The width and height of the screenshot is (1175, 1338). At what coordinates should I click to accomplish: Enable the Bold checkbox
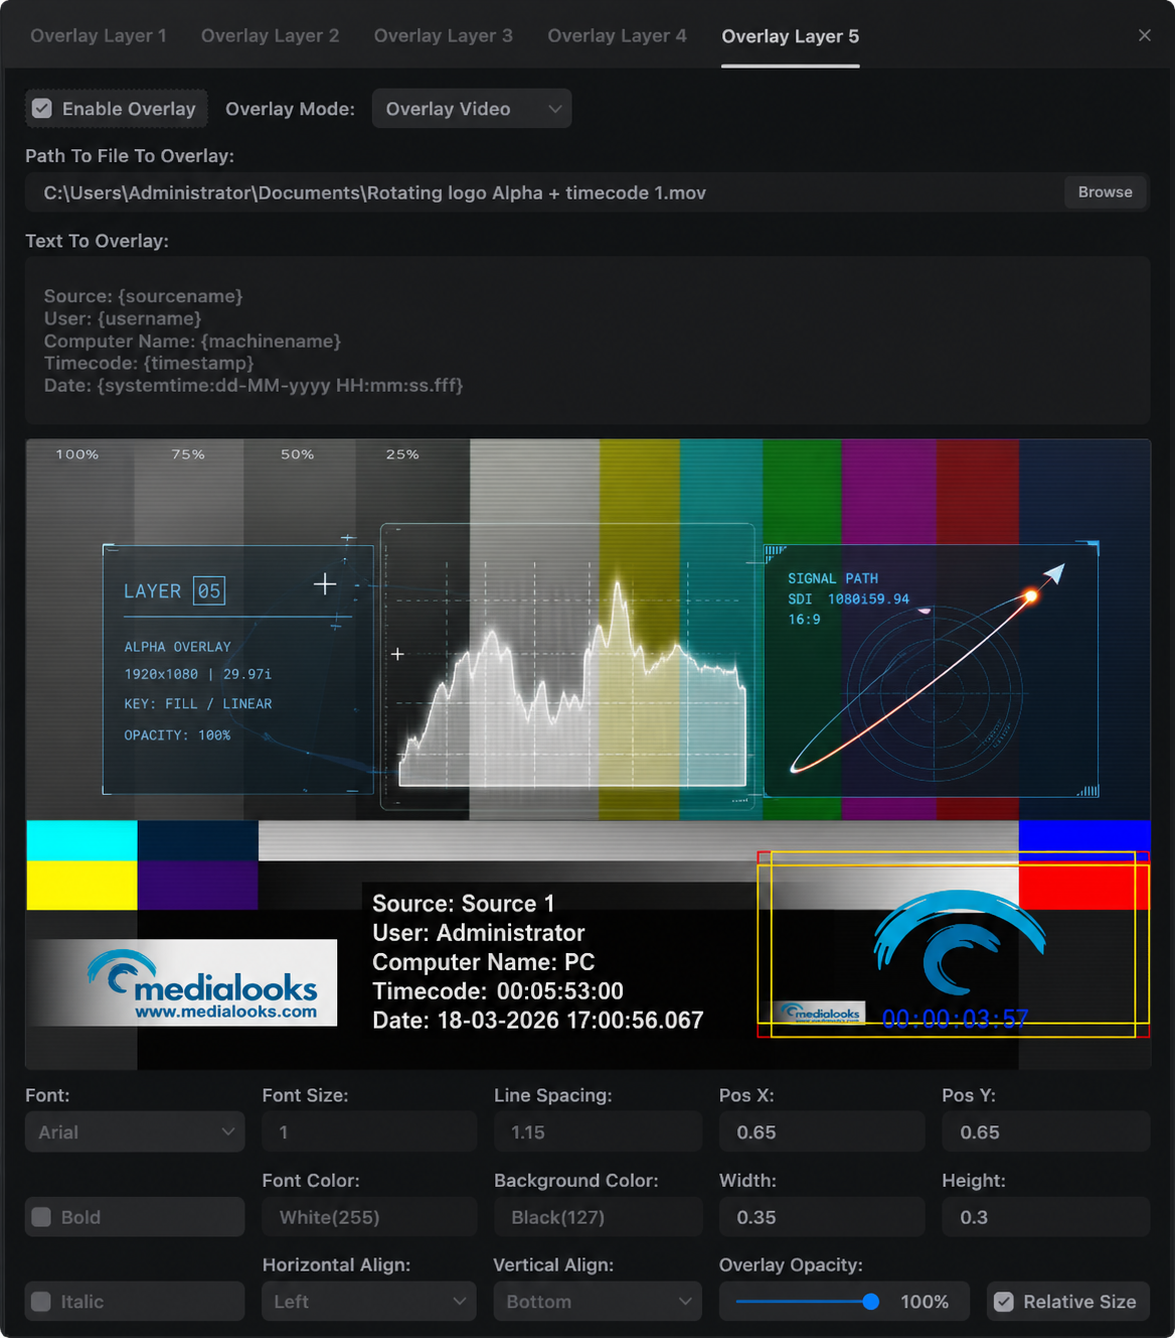[x=41, y=1217]
